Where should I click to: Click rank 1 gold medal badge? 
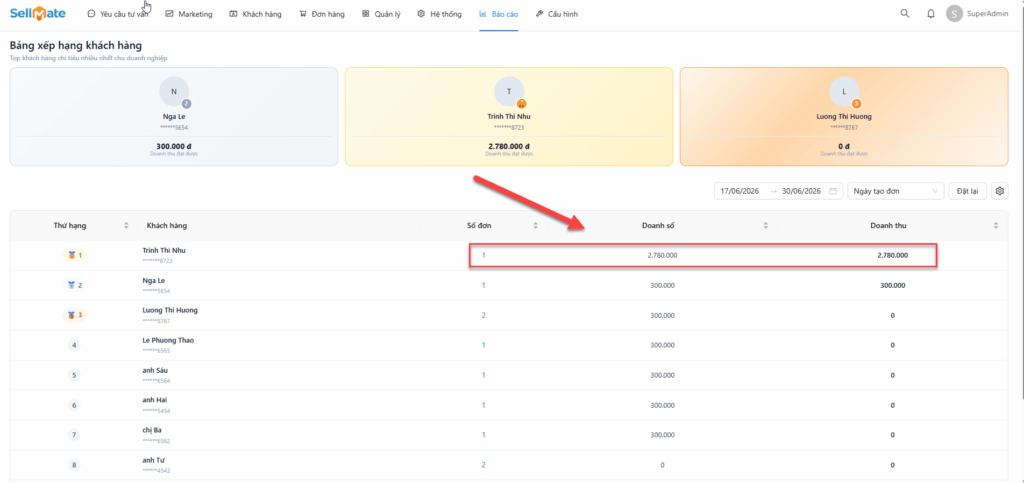click(74, 255)
